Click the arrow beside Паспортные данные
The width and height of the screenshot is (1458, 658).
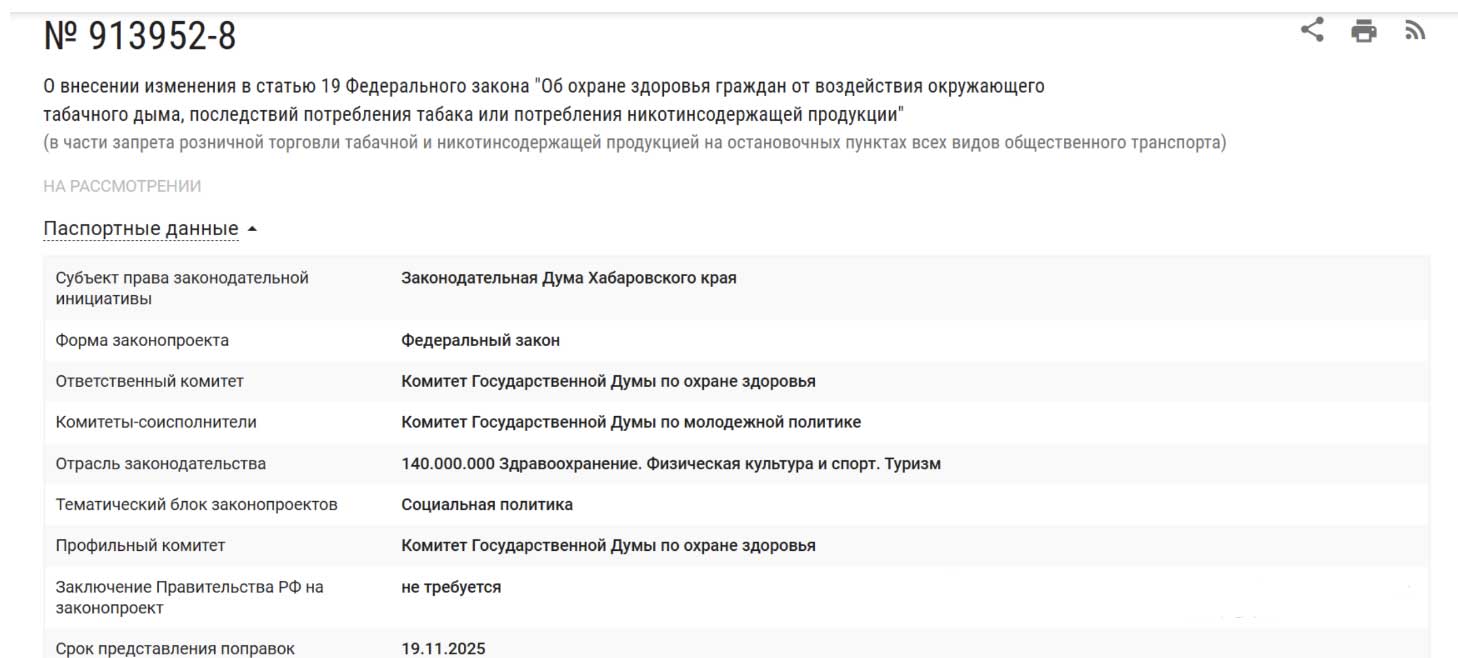coord(252,229)
